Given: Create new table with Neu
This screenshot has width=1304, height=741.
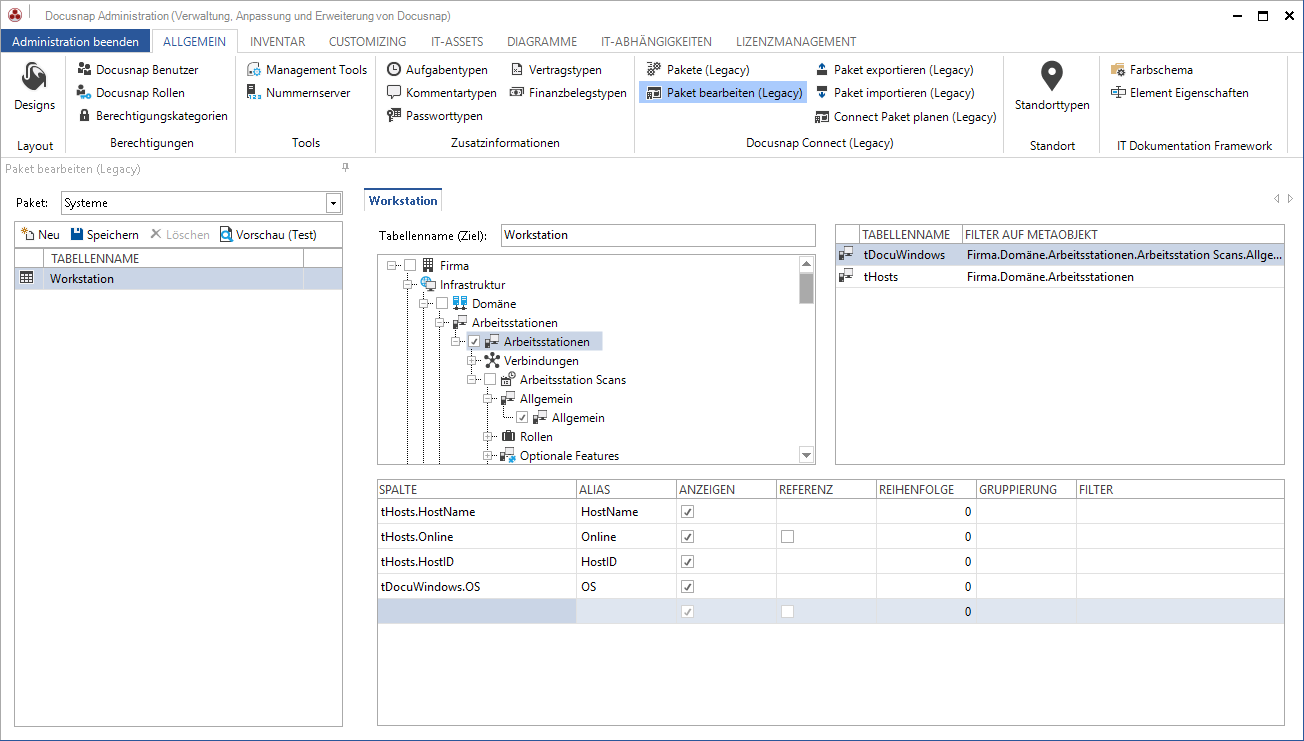Looking at the screenshot, I should (x=40, y=235).
